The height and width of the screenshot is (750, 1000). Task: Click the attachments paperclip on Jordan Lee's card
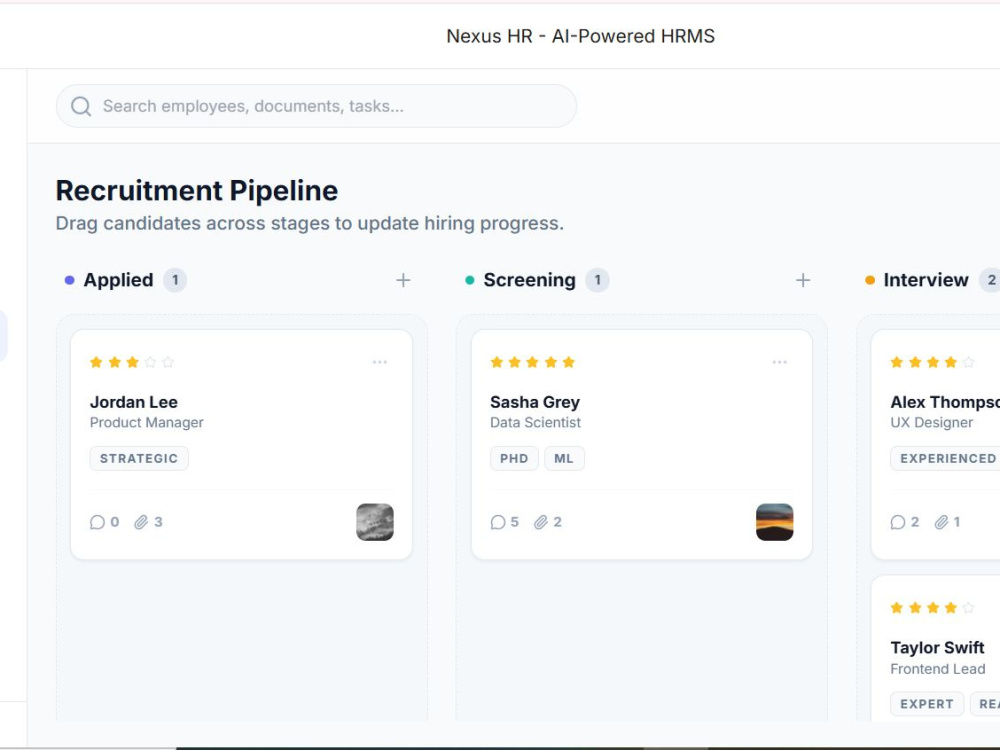pos(141,522)
